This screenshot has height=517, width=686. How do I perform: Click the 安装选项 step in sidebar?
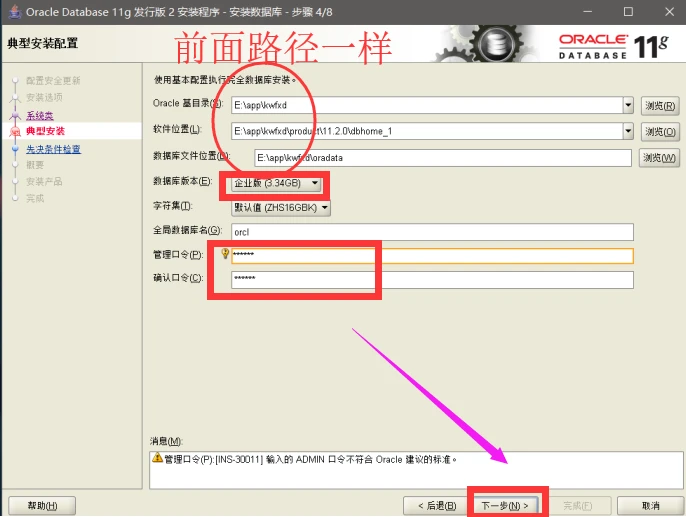44,97
